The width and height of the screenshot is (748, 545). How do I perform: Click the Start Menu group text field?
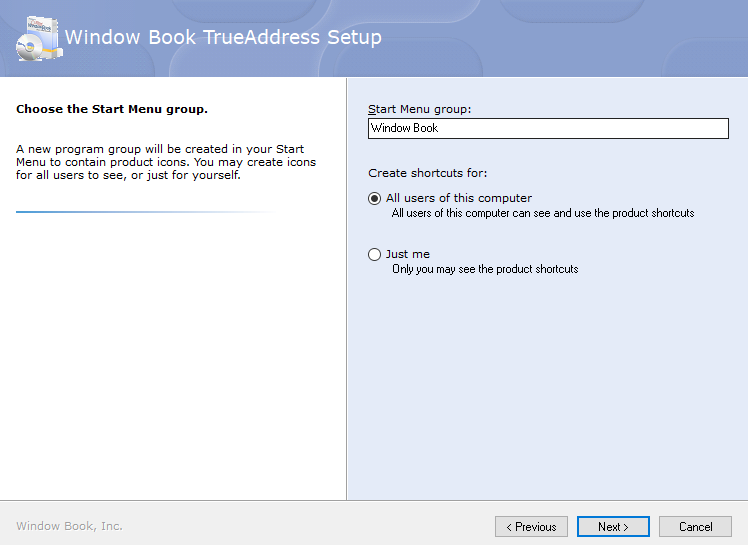(x=548, y=128)
